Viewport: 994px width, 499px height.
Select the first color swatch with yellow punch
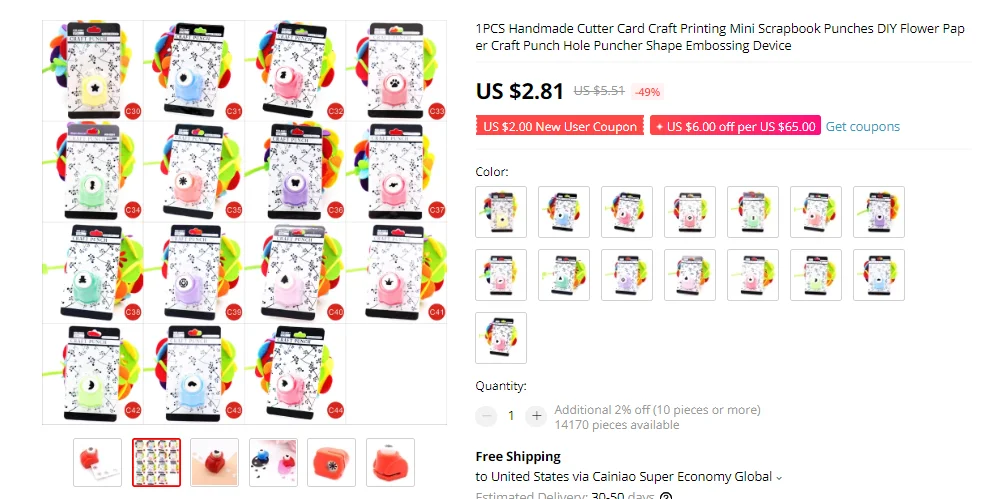tap(501, 212)
